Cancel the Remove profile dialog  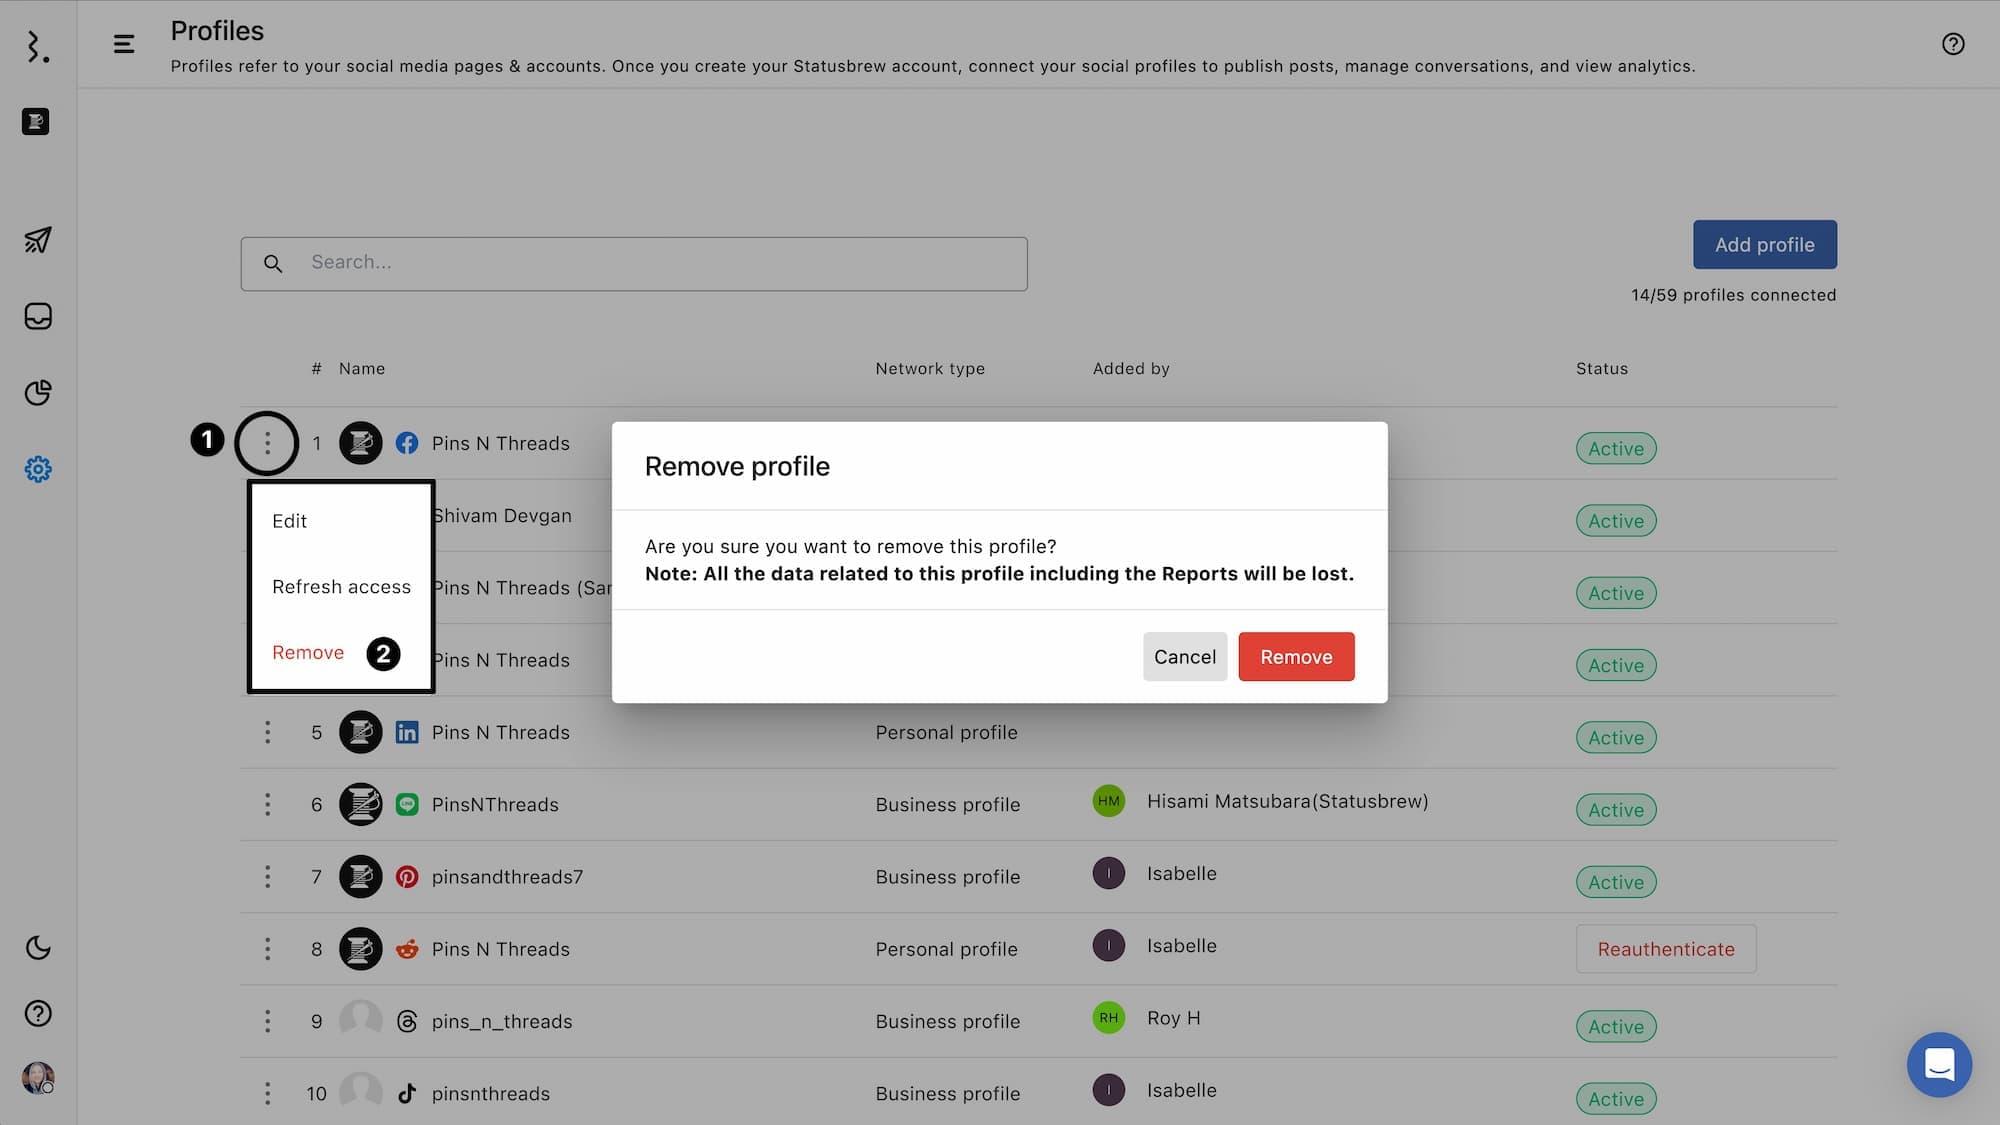1184,657
